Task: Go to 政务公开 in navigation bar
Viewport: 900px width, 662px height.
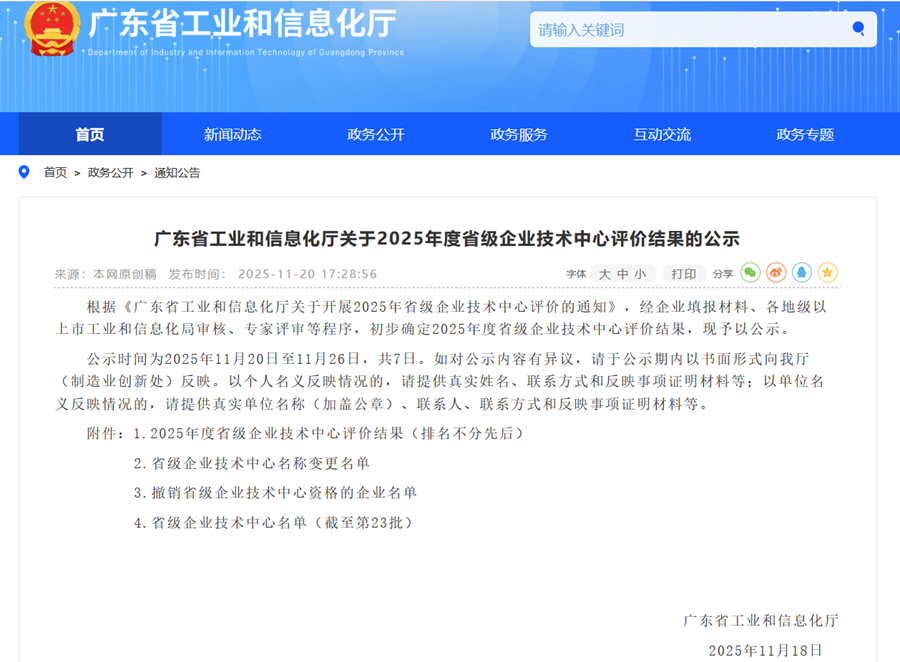Action: (376, 135)
